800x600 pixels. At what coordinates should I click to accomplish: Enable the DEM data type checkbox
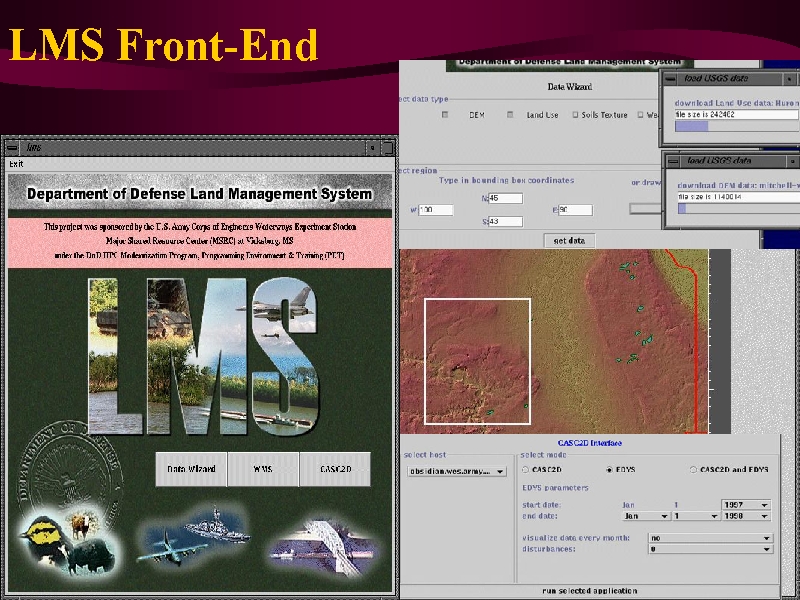tap(445, 115)
